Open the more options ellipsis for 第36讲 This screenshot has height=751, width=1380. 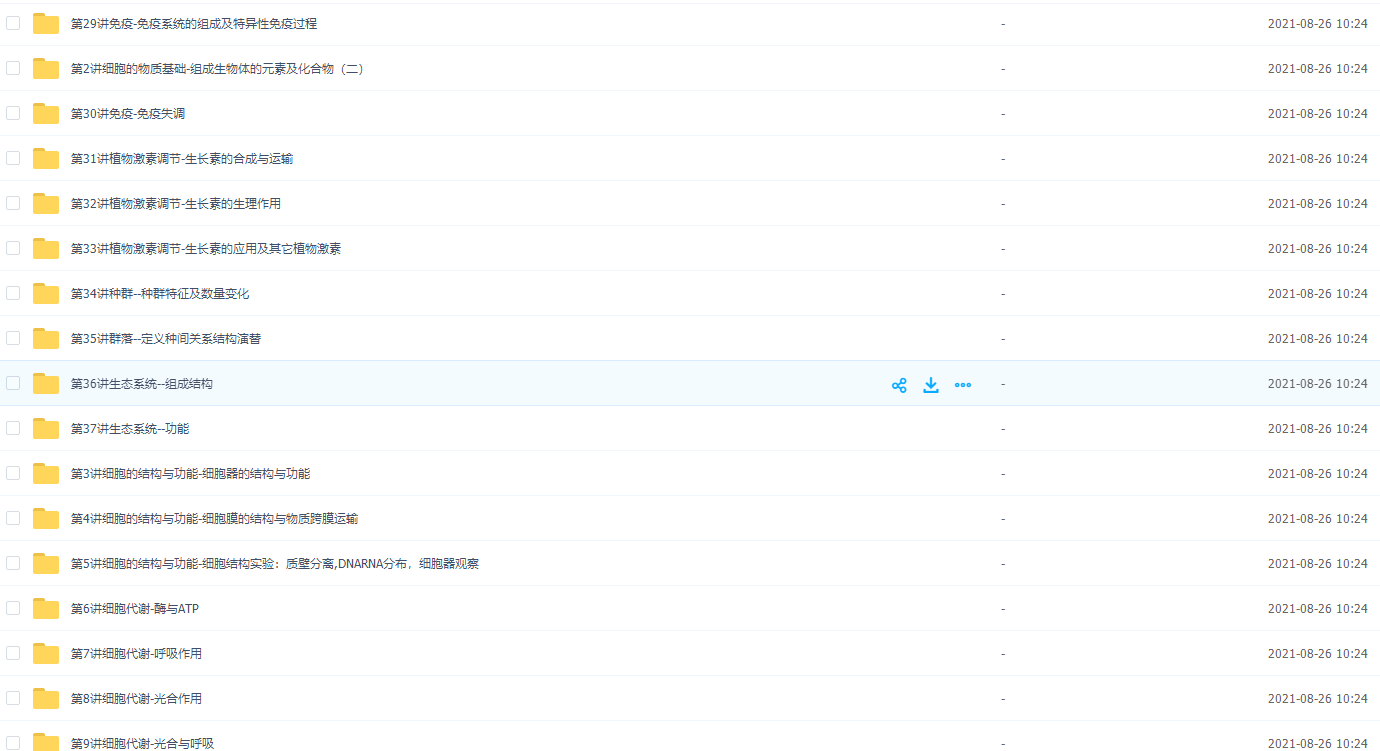pyautogui.click(x=963, y=385)
